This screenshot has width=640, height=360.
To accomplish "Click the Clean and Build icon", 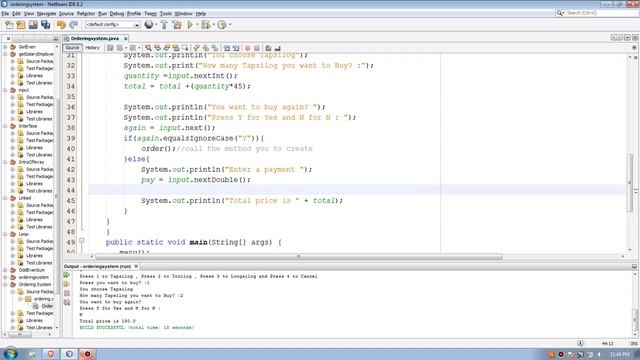I will tap(177, 25).
